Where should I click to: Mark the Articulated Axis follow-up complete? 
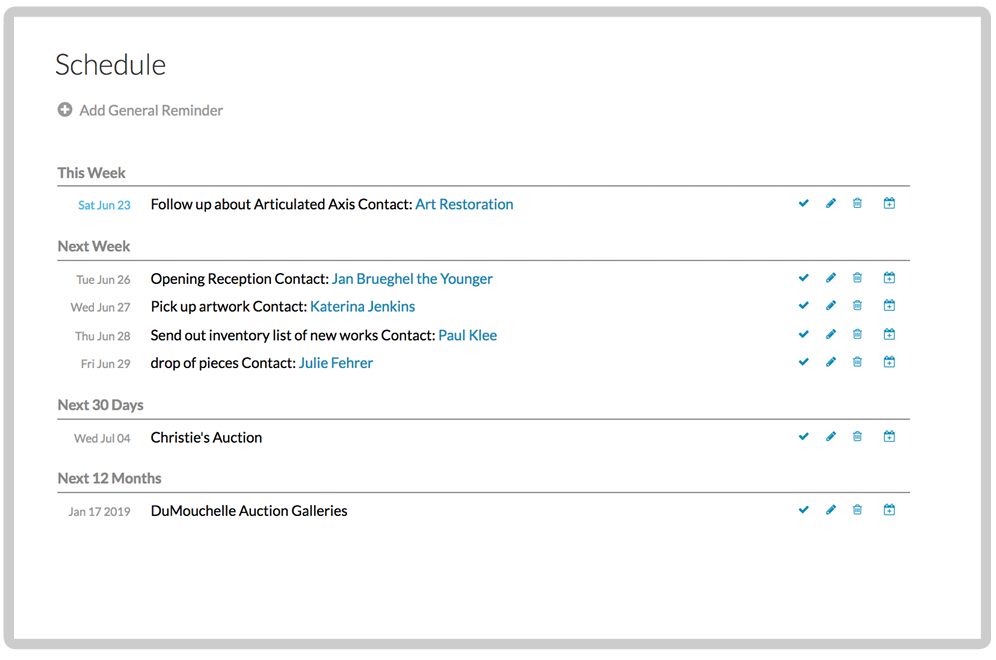pos(804,203)
